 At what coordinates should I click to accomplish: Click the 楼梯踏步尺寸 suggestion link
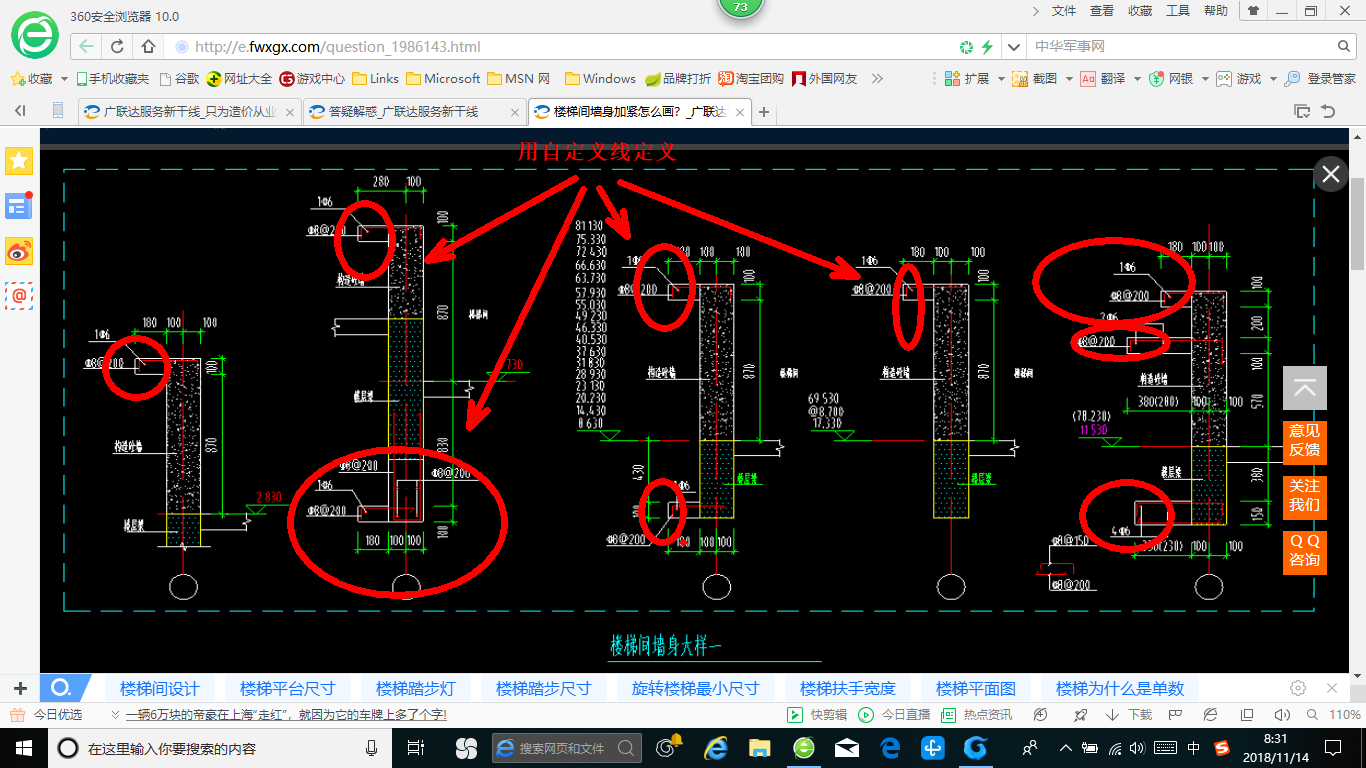click(x=544, y=688)
